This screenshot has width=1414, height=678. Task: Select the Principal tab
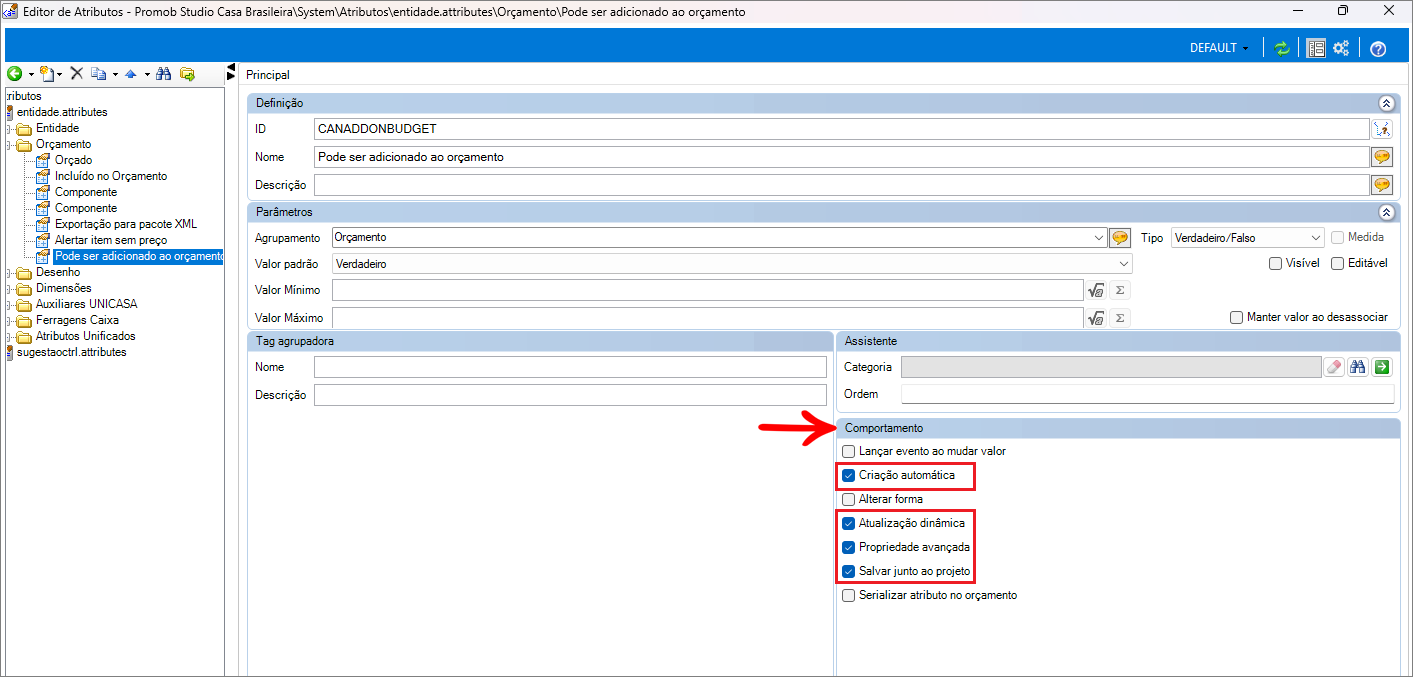(x=268, y=75)
